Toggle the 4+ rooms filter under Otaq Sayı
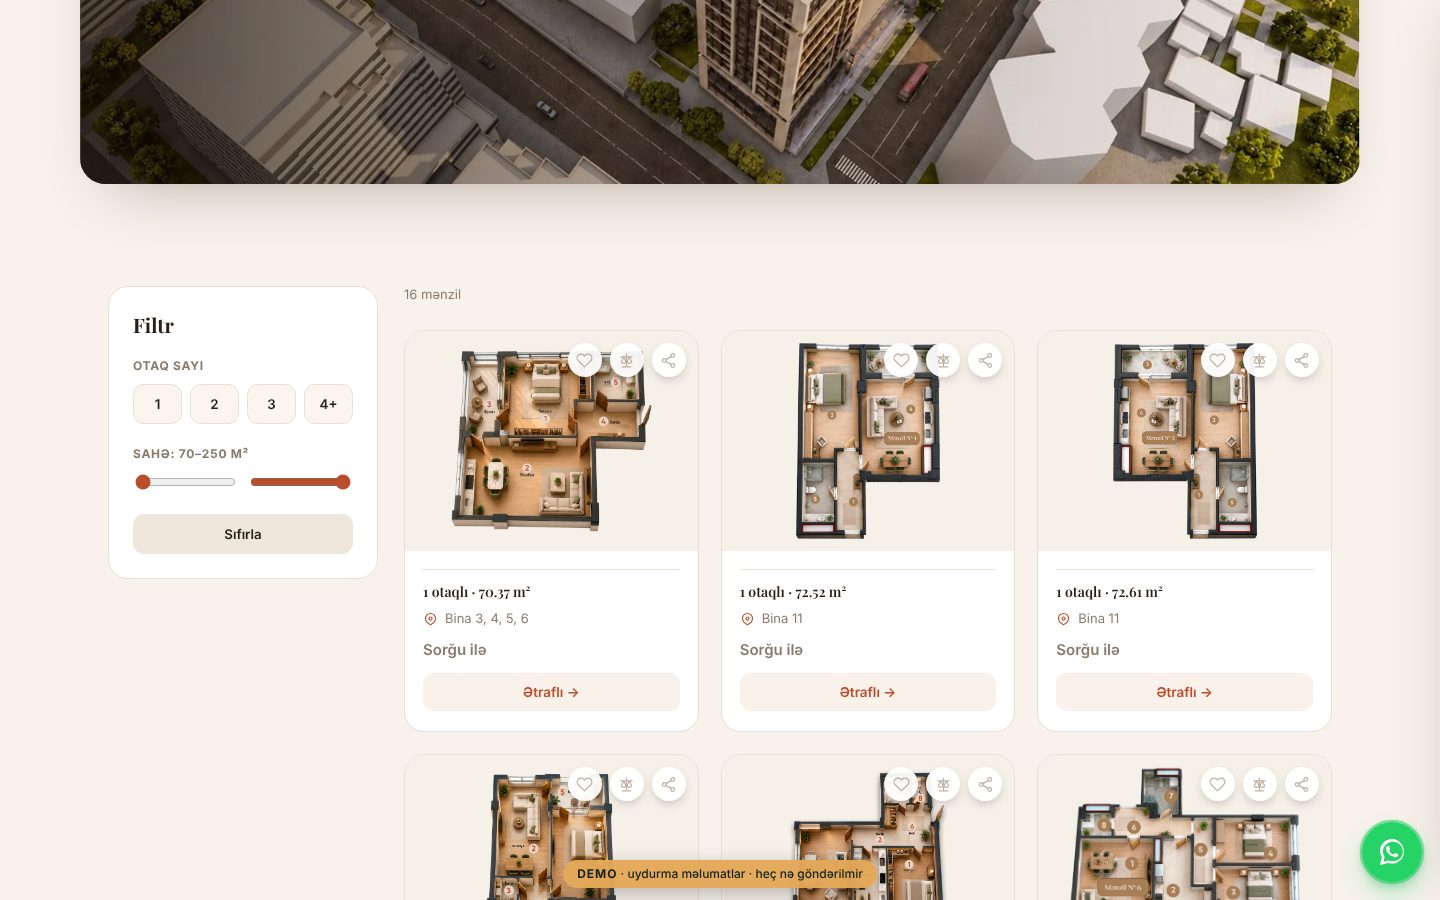The height and width of the screenshot is (900, 1440). [x=328, y=404]
